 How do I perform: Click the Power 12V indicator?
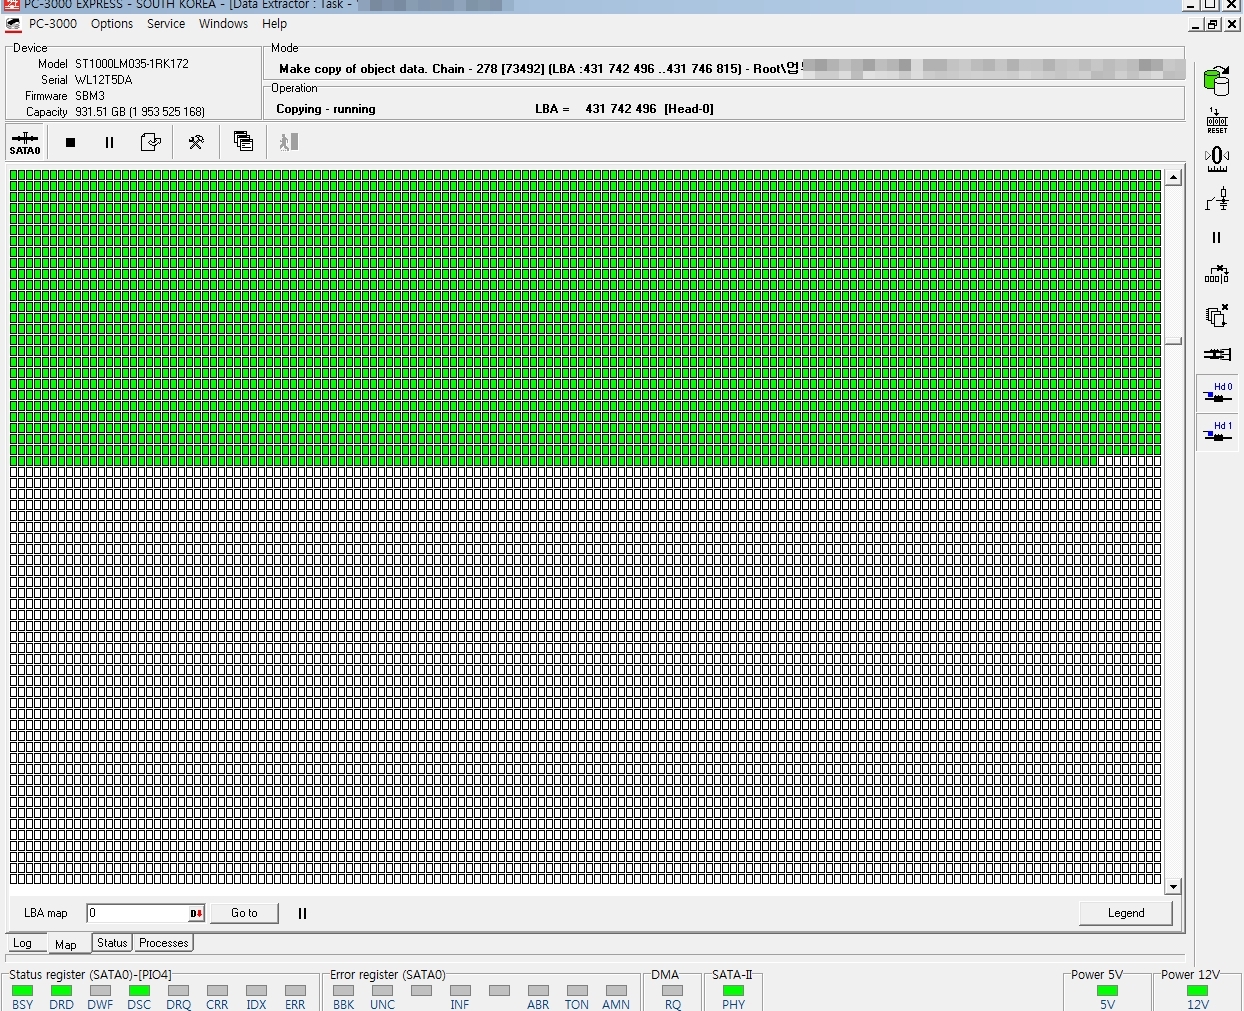pyautogui.click(x=1197, y=991)
